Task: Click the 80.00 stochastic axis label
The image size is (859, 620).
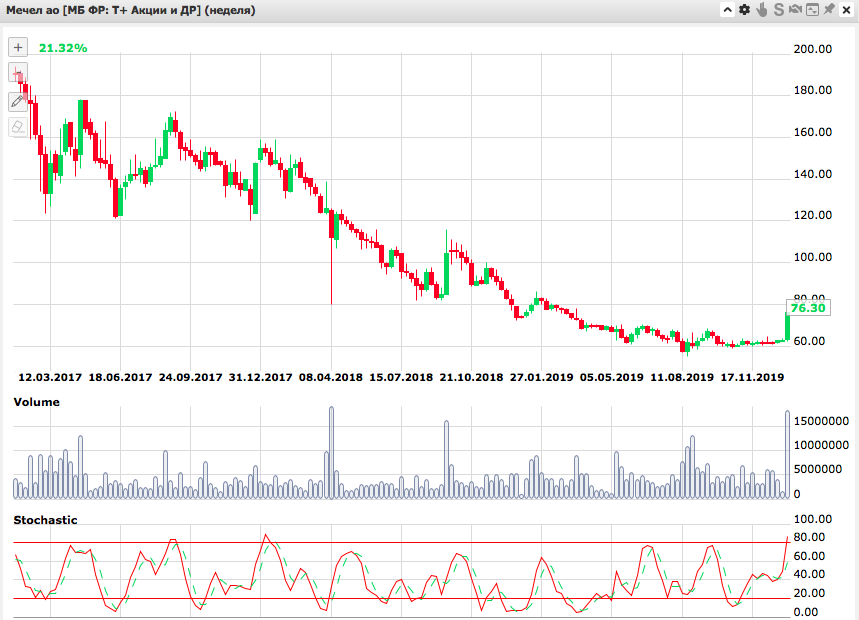Action: click(x=809, y=537)
